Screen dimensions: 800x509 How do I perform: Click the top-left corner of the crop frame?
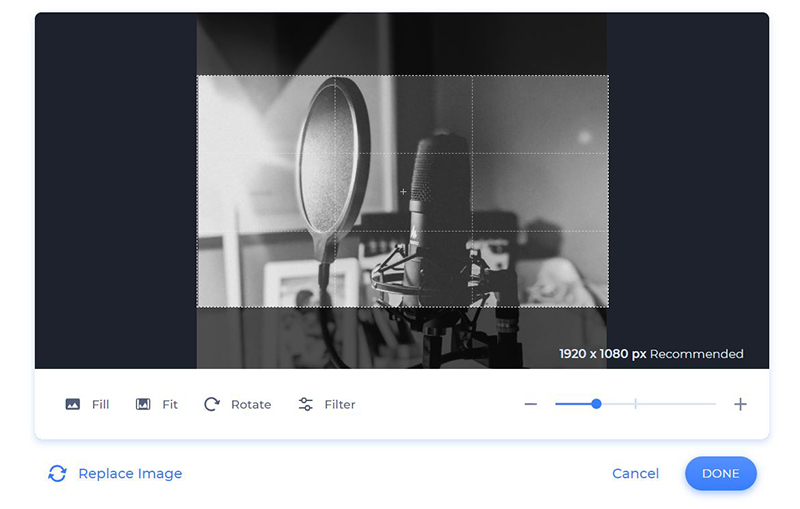pyautogui.click(x=197, y=76)
